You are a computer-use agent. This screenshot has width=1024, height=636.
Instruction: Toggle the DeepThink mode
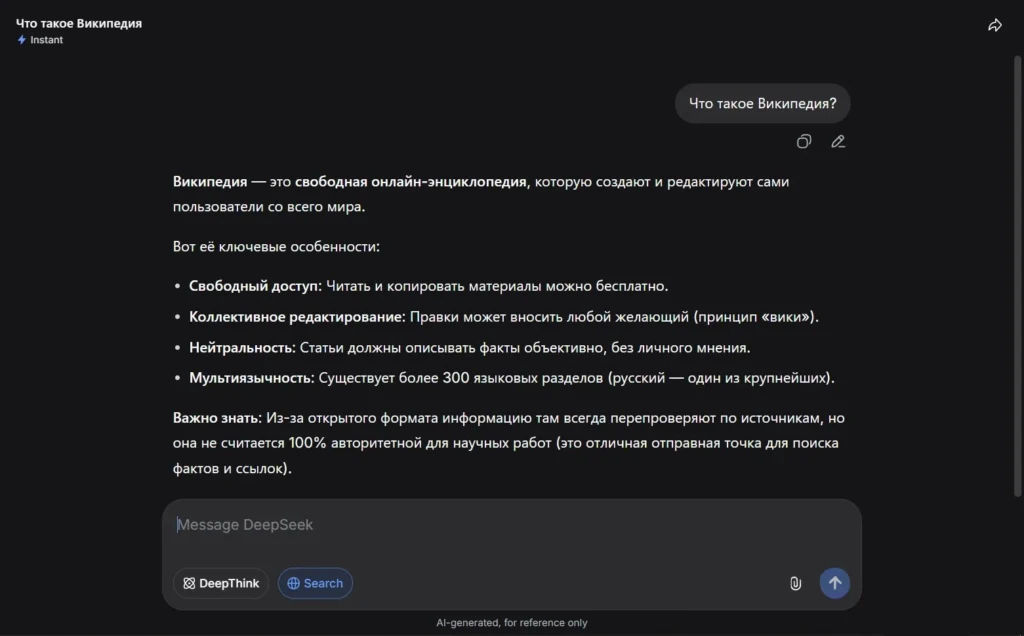pyautogui.click(x=221, y=583)
